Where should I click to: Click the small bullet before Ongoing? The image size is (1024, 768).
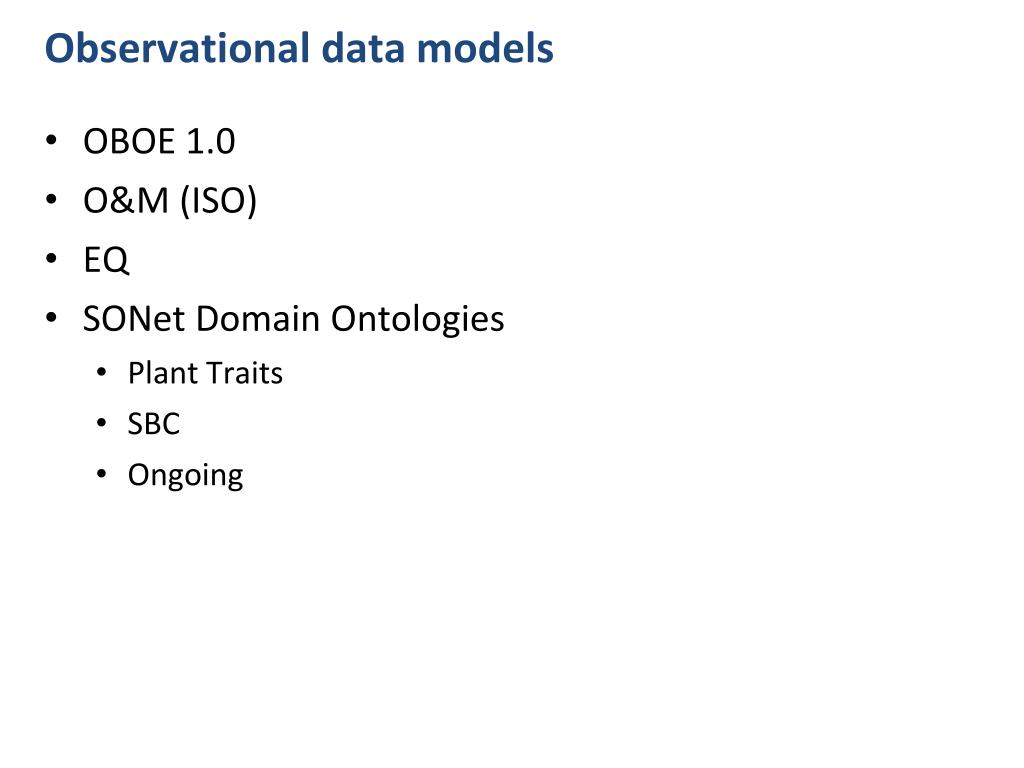click(x=101, y=473)
